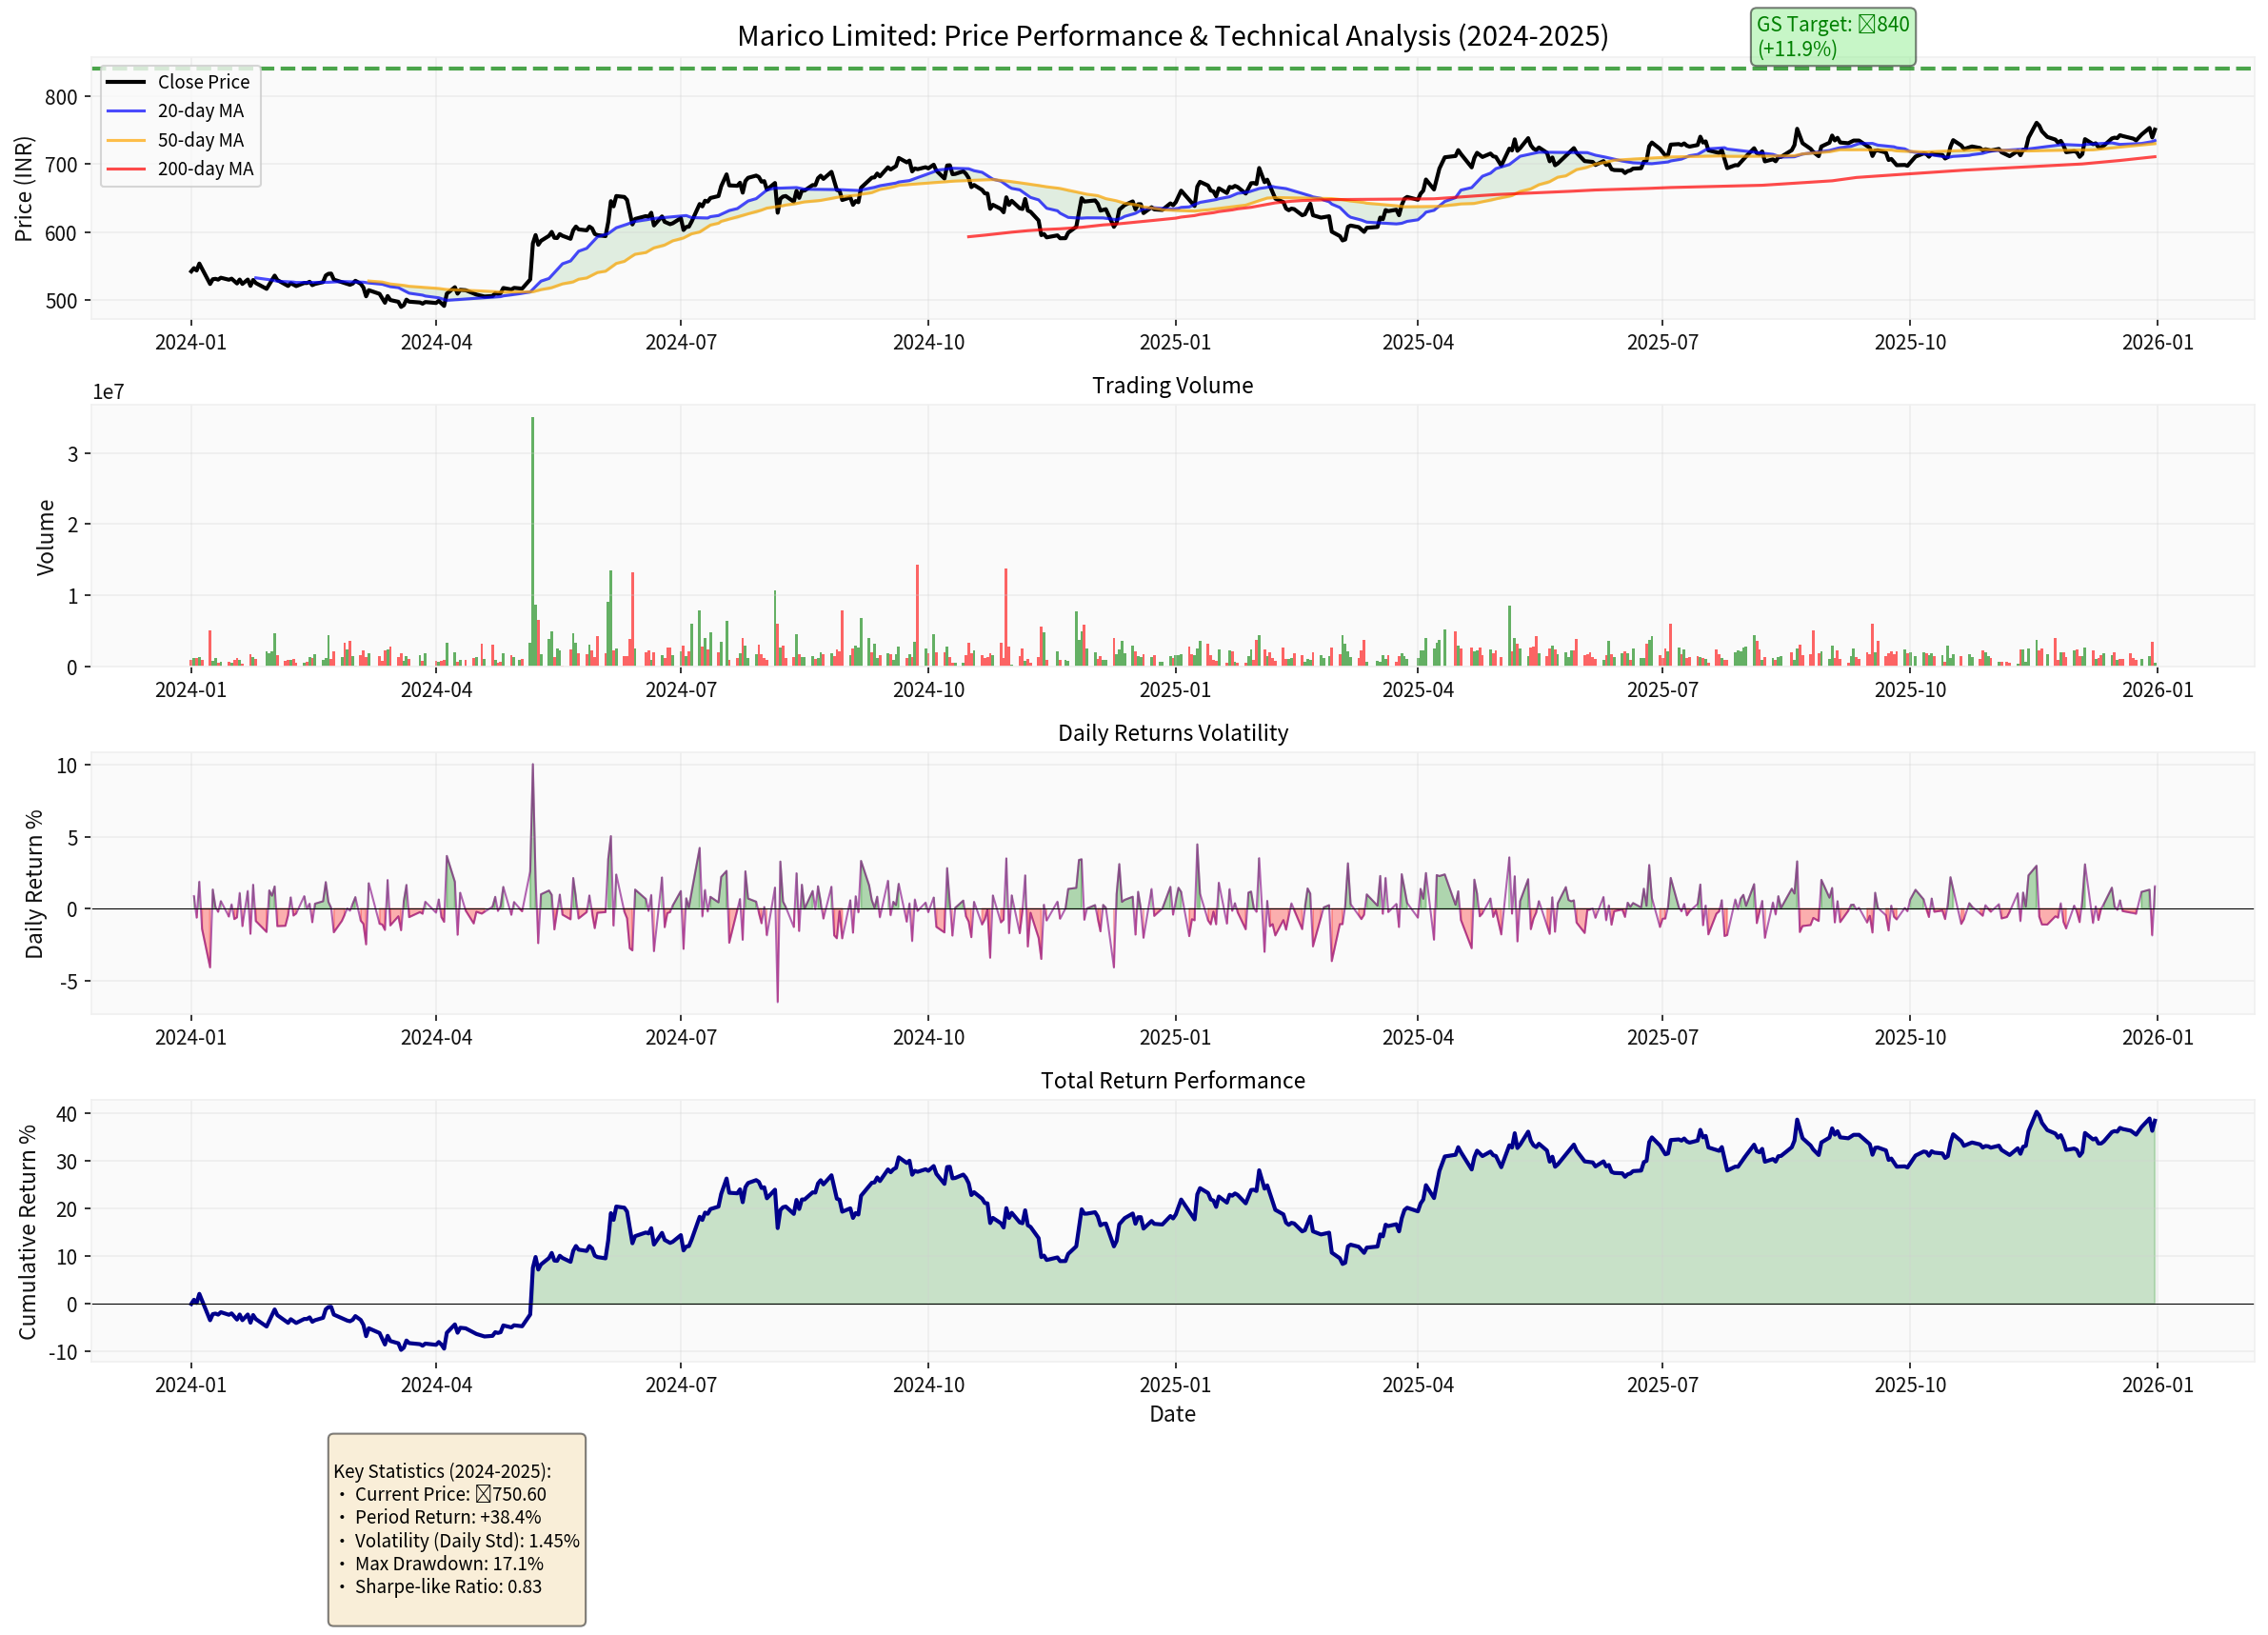This screenshot has width=2268, height=1635.
Task: Click the Key Statistics box heading
Action: point(442,1471)
